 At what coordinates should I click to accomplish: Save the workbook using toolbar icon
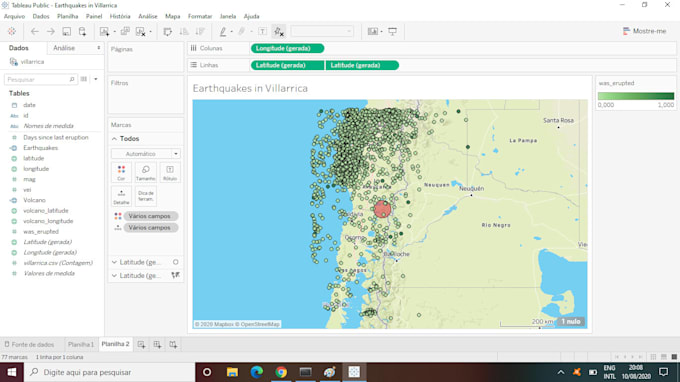[x=66, y=31]
